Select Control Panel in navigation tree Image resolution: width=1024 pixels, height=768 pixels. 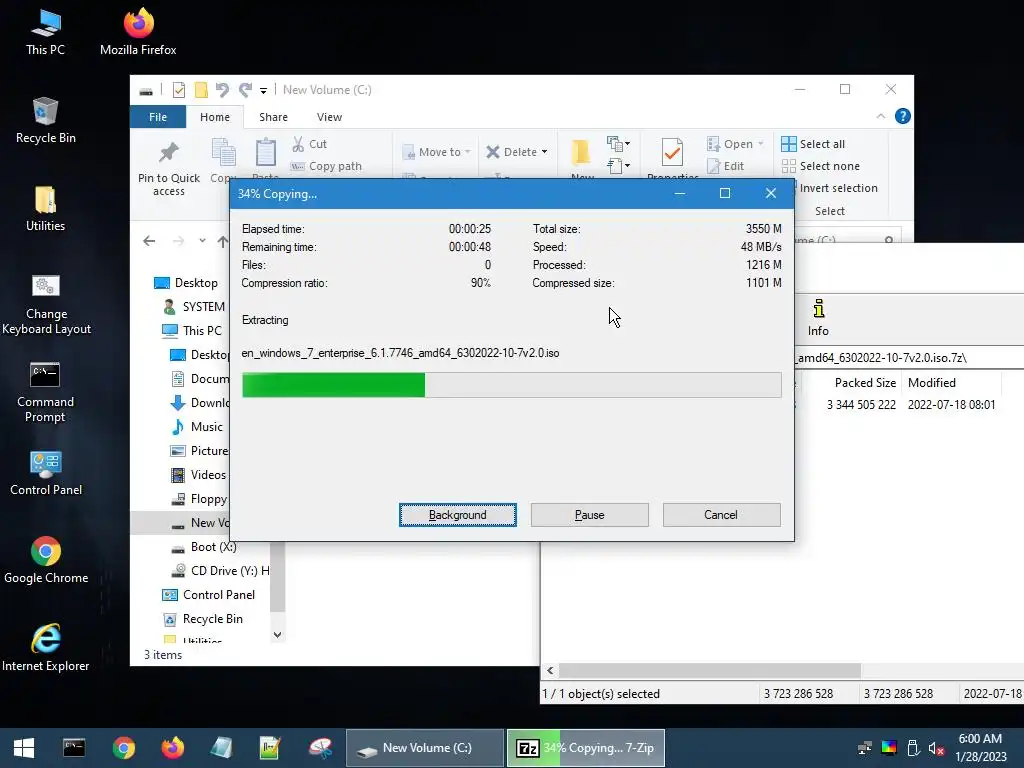[209, 595]
